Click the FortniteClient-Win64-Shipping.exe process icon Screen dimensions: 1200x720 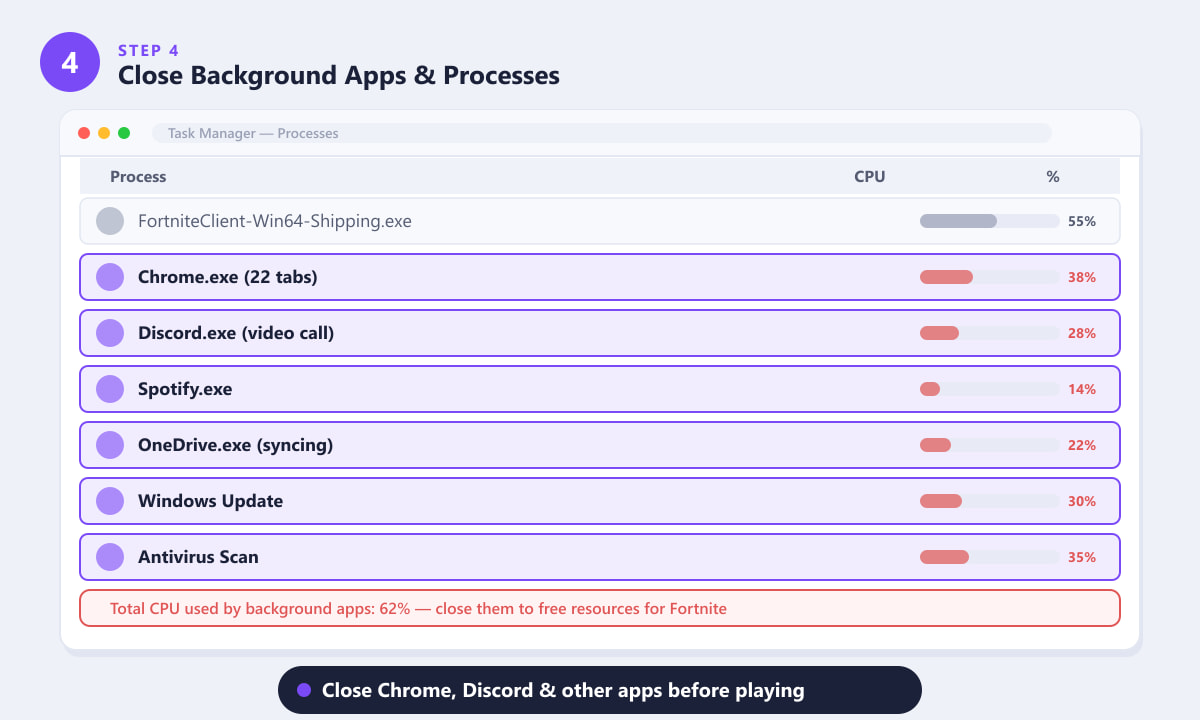(110, 221)
